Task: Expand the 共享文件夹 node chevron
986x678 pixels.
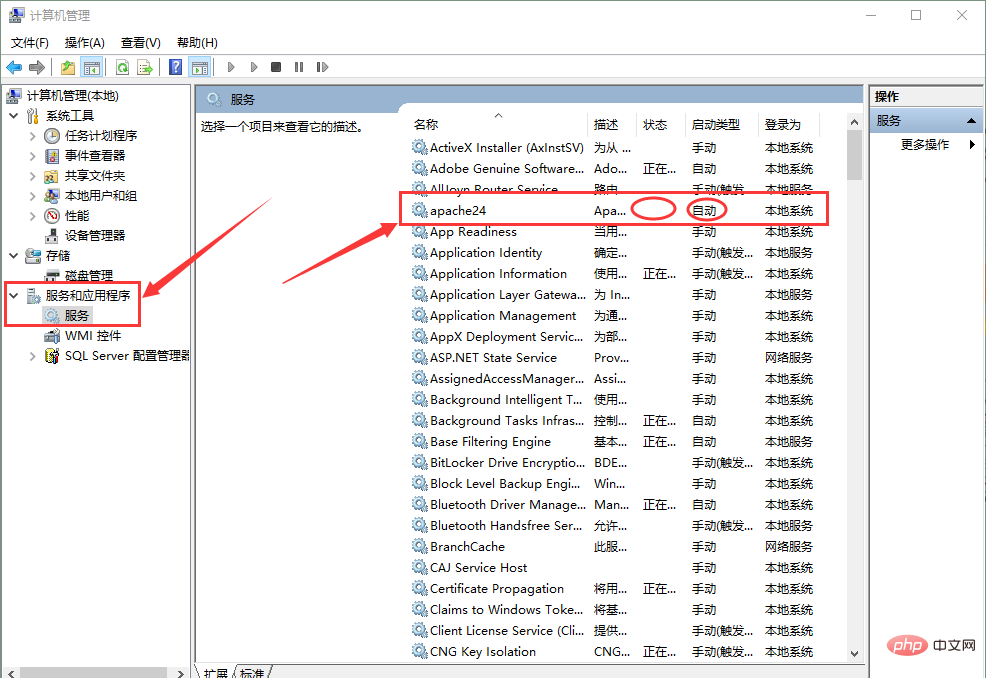Action: pyautogui.click(x=33, y=176)
